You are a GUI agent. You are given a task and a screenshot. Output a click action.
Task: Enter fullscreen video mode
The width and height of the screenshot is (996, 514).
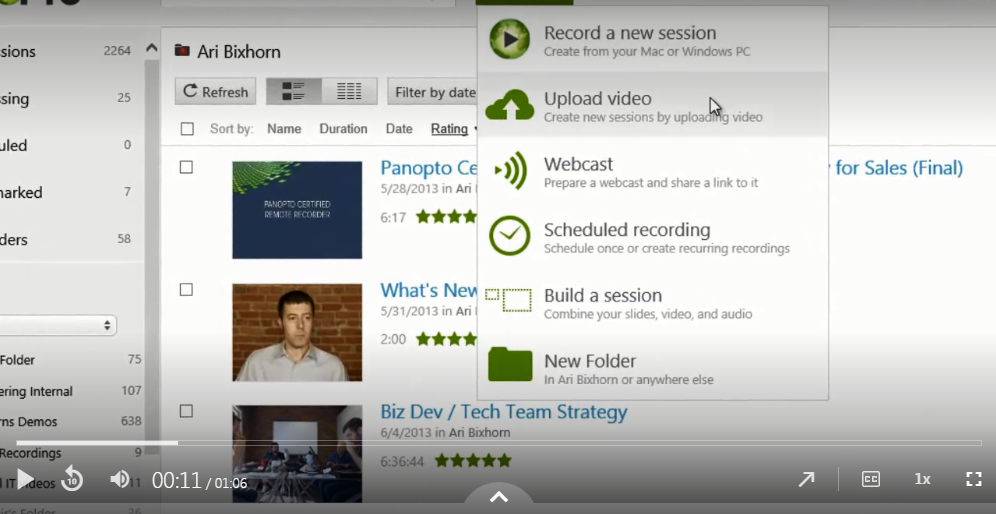click(973, 479)
